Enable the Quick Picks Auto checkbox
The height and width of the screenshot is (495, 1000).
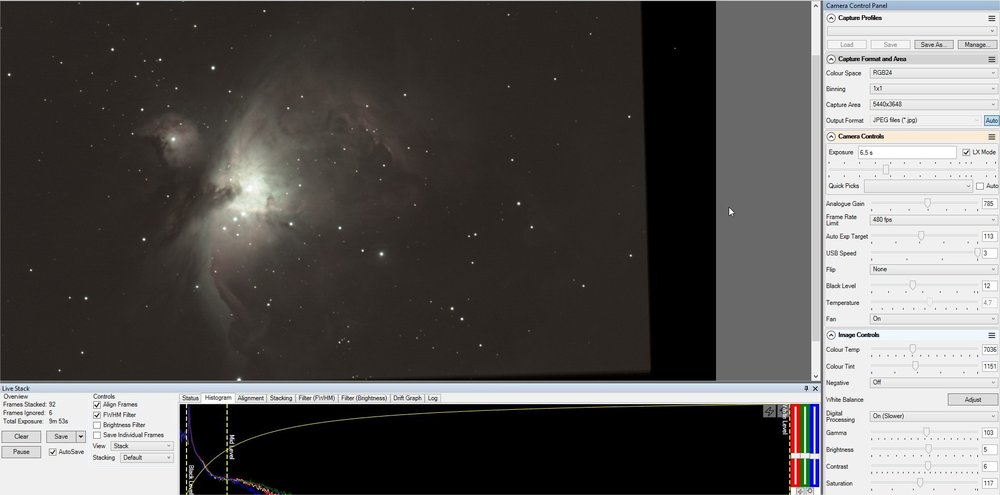(980, 186)
